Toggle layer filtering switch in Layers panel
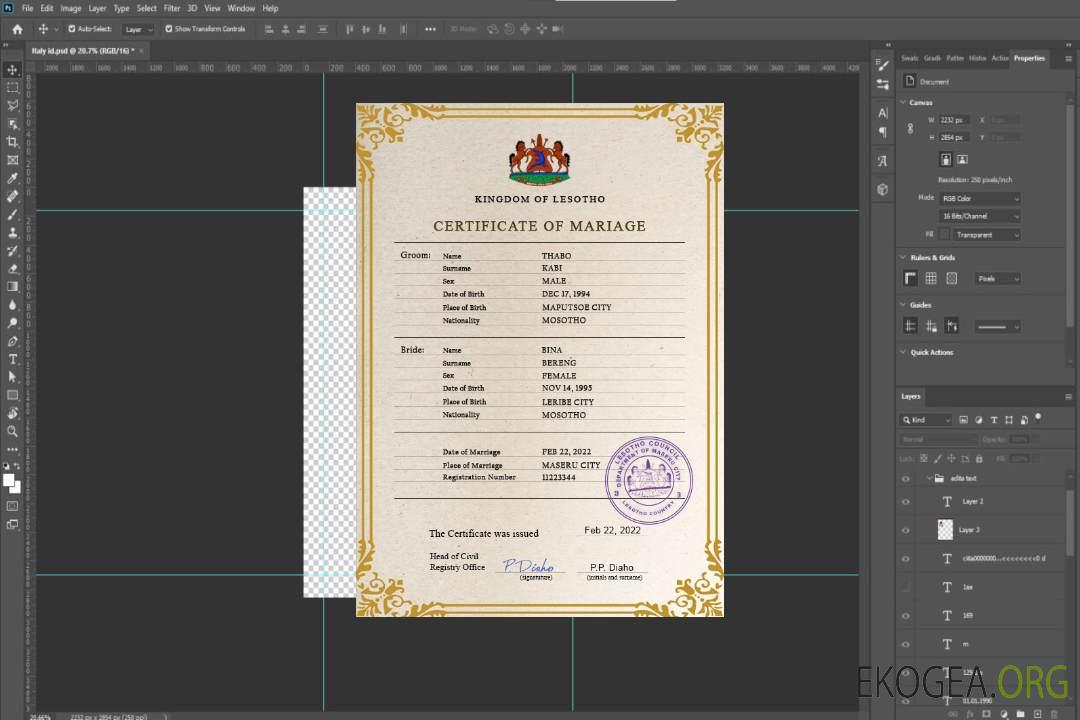 tap(1038, 418)
